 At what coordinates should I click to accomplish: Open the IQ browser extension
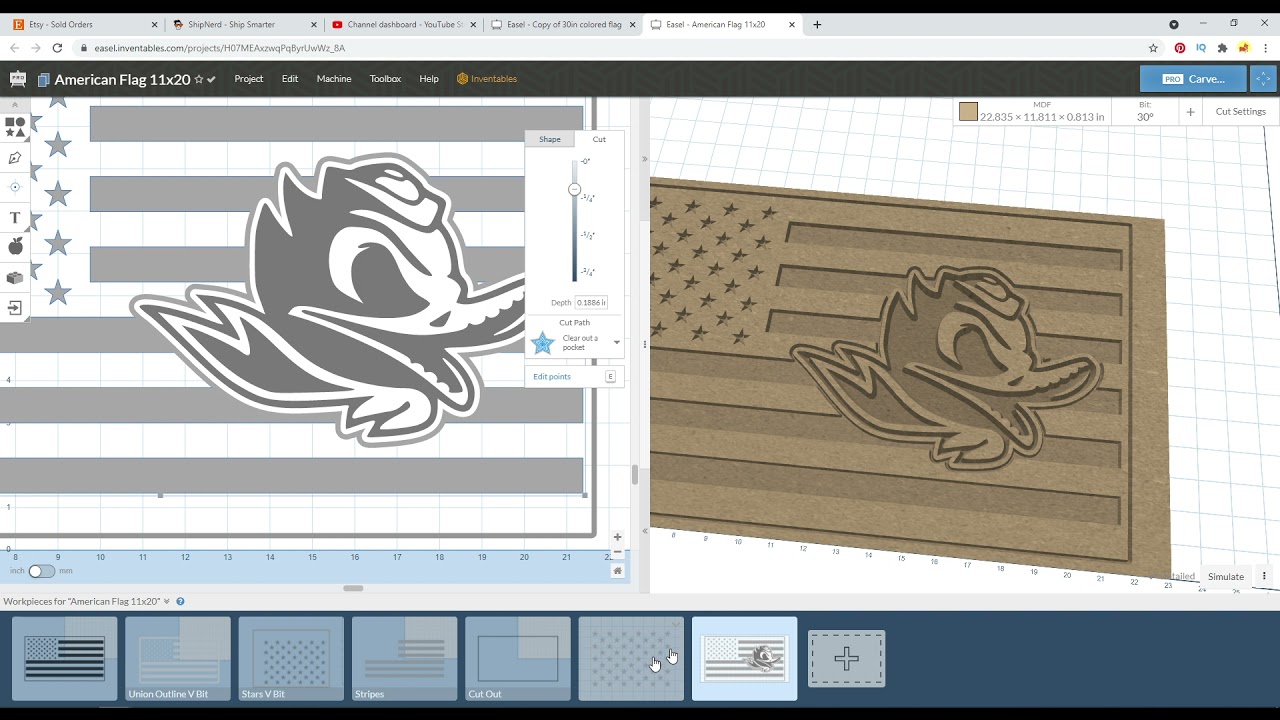1201,47
